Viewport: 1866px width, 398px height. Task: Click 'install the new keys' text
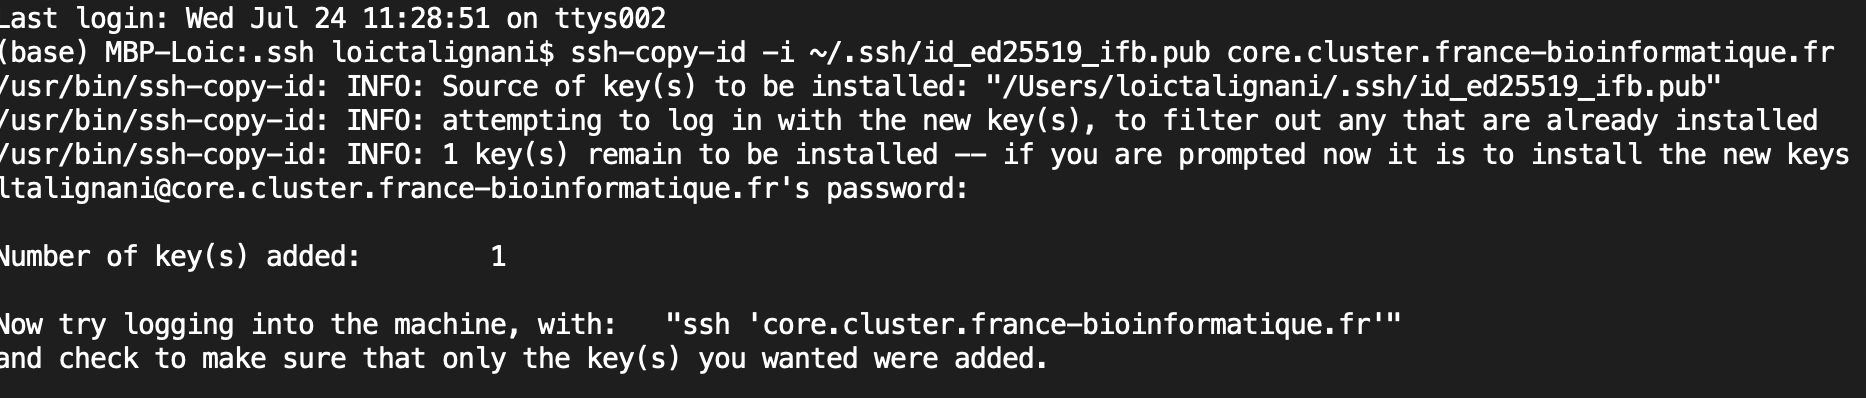(1690, 155)
